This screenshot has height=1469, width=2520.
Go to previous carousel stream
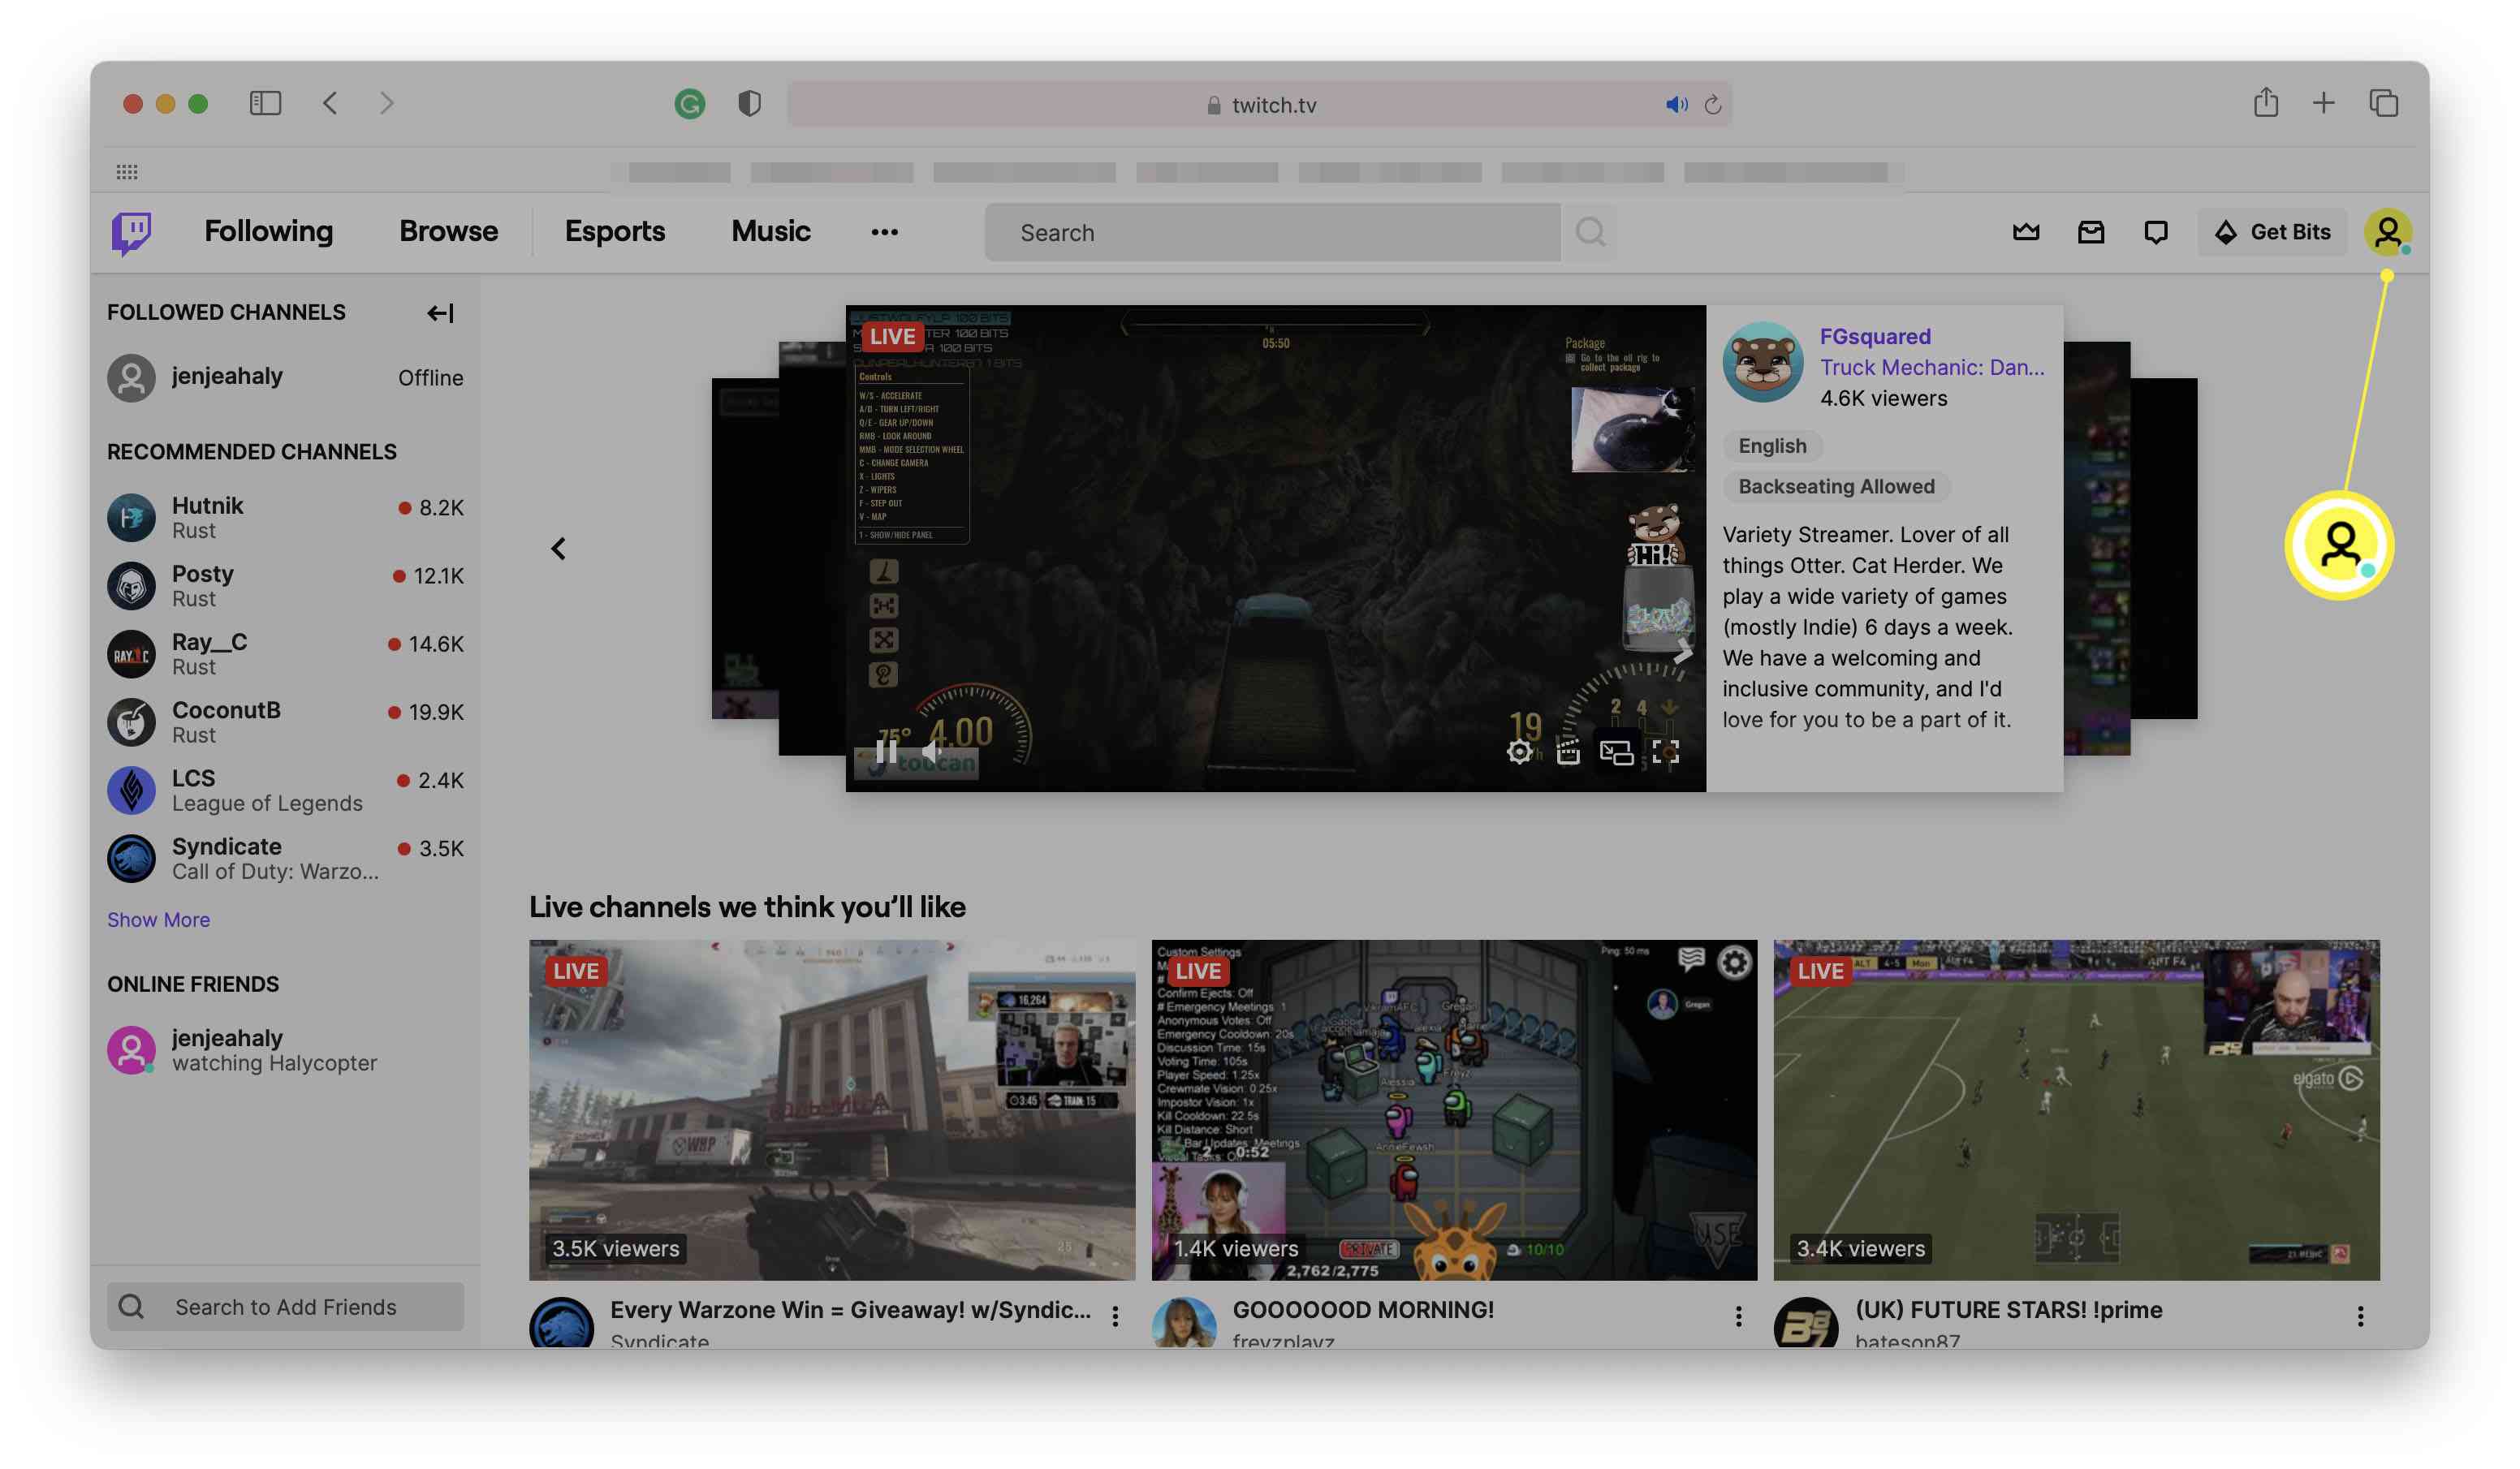[x=558, y=548]
